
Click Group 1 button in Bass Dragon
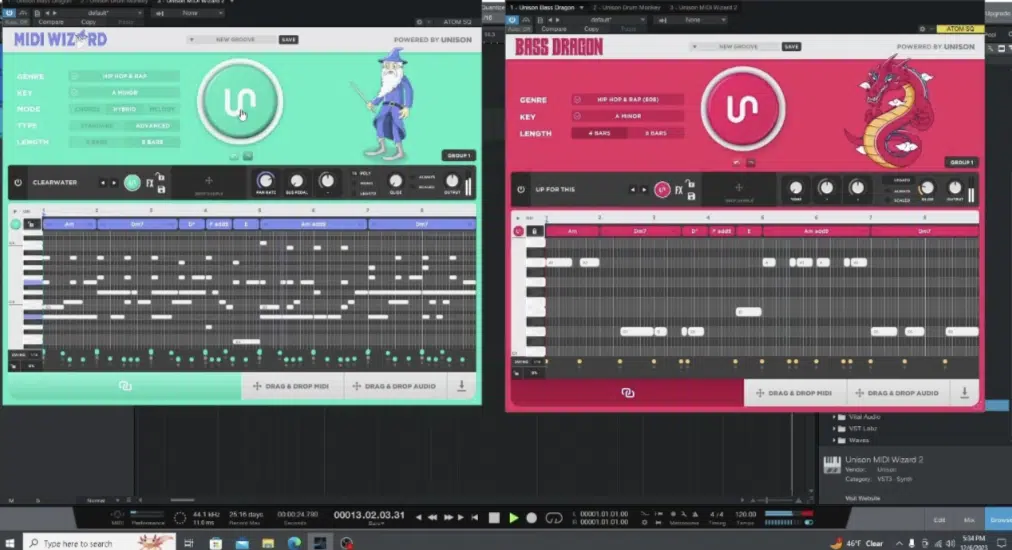pos(961,163)
